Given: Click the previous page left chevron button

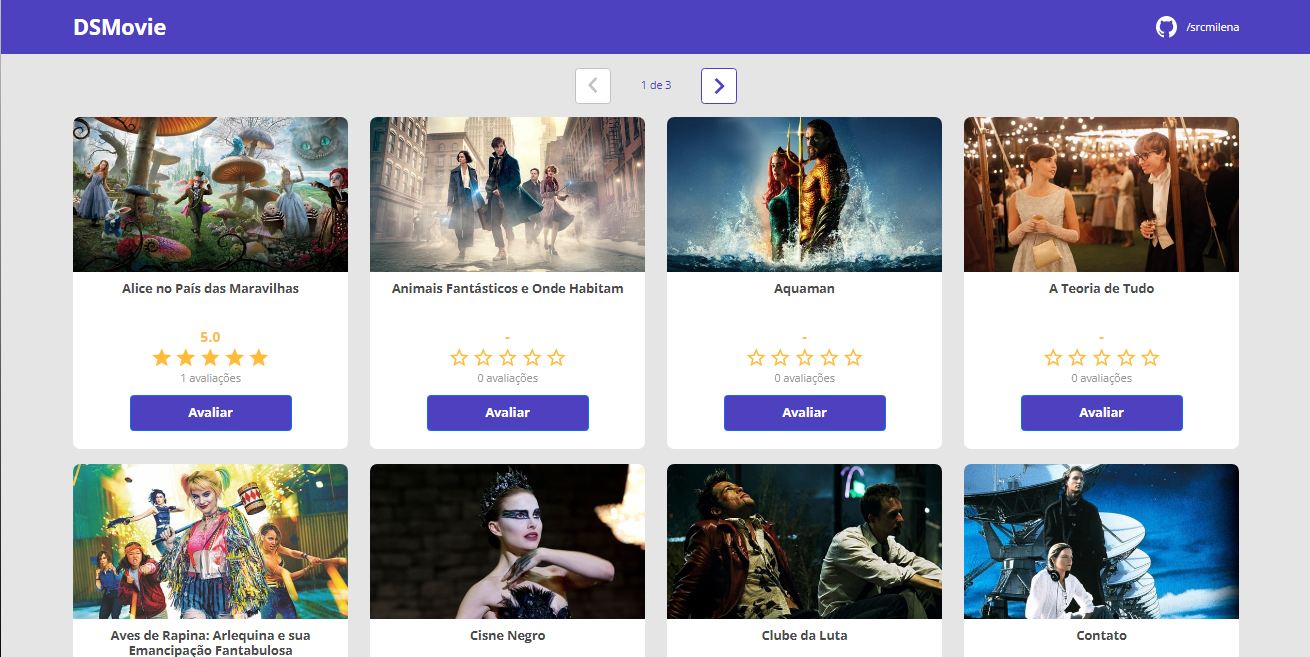Looking at the screenshot, I should (x=593, y=86).
